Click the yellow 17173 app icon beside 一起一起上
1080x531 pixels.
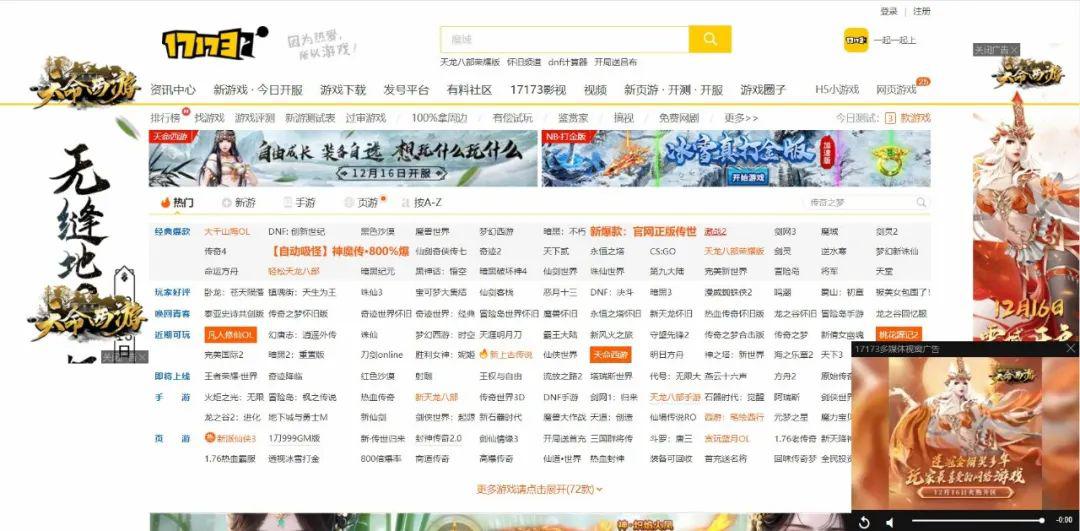click(855, 40)
